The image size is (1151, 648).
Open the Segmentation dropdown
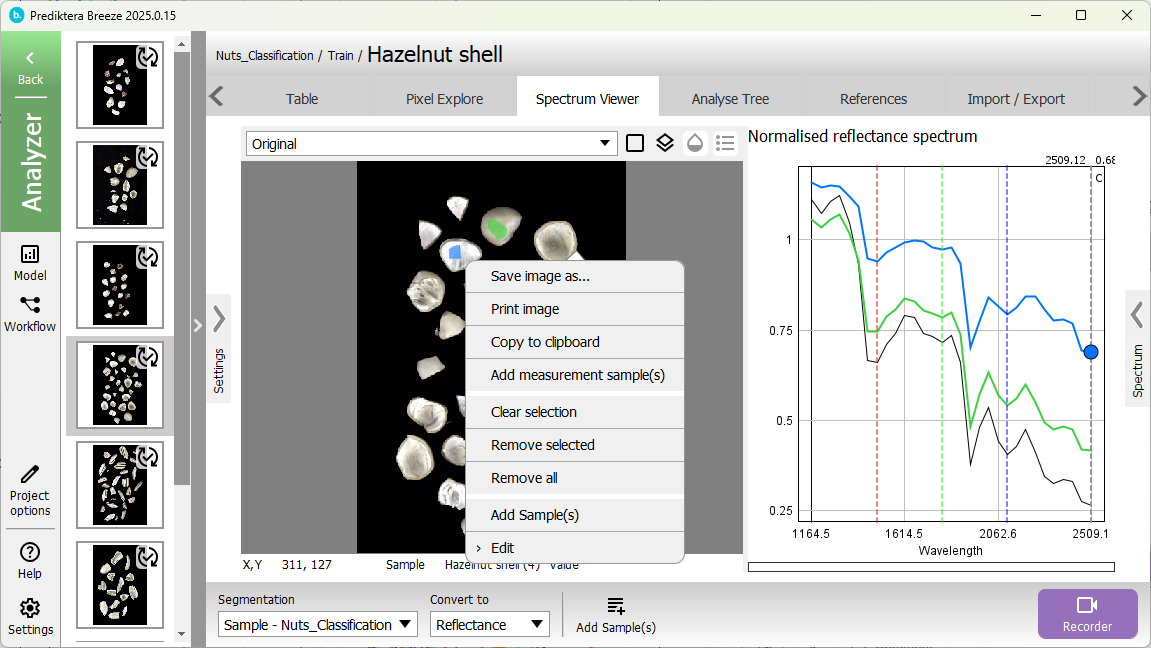[318, 625]
